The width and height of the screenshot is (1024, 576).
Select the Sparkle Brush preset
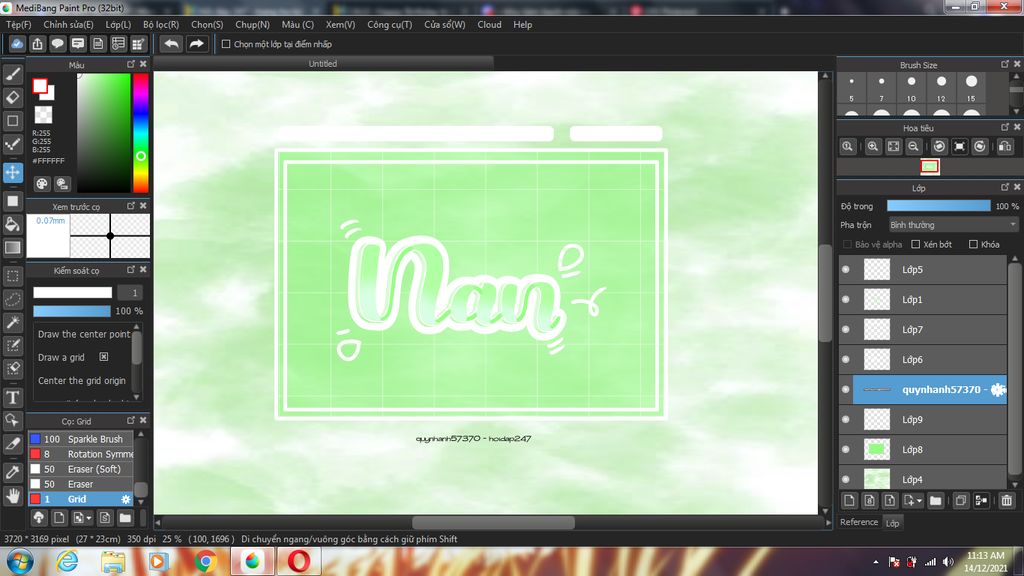pos(81,439)
